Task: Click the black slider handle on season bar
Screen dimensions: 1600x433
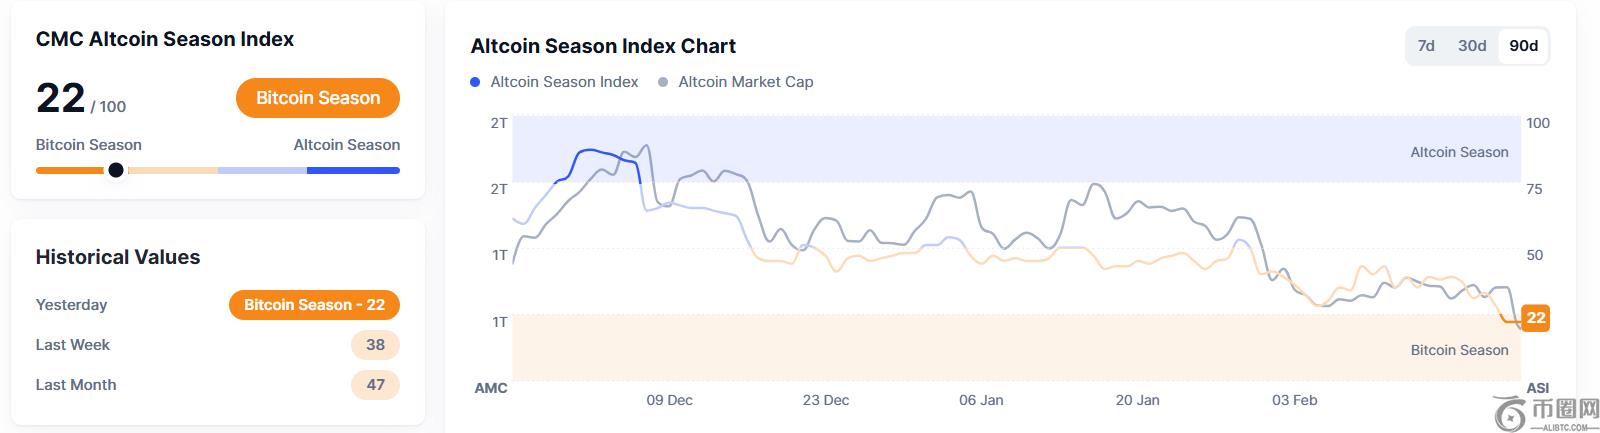Action: coord(116,170)
